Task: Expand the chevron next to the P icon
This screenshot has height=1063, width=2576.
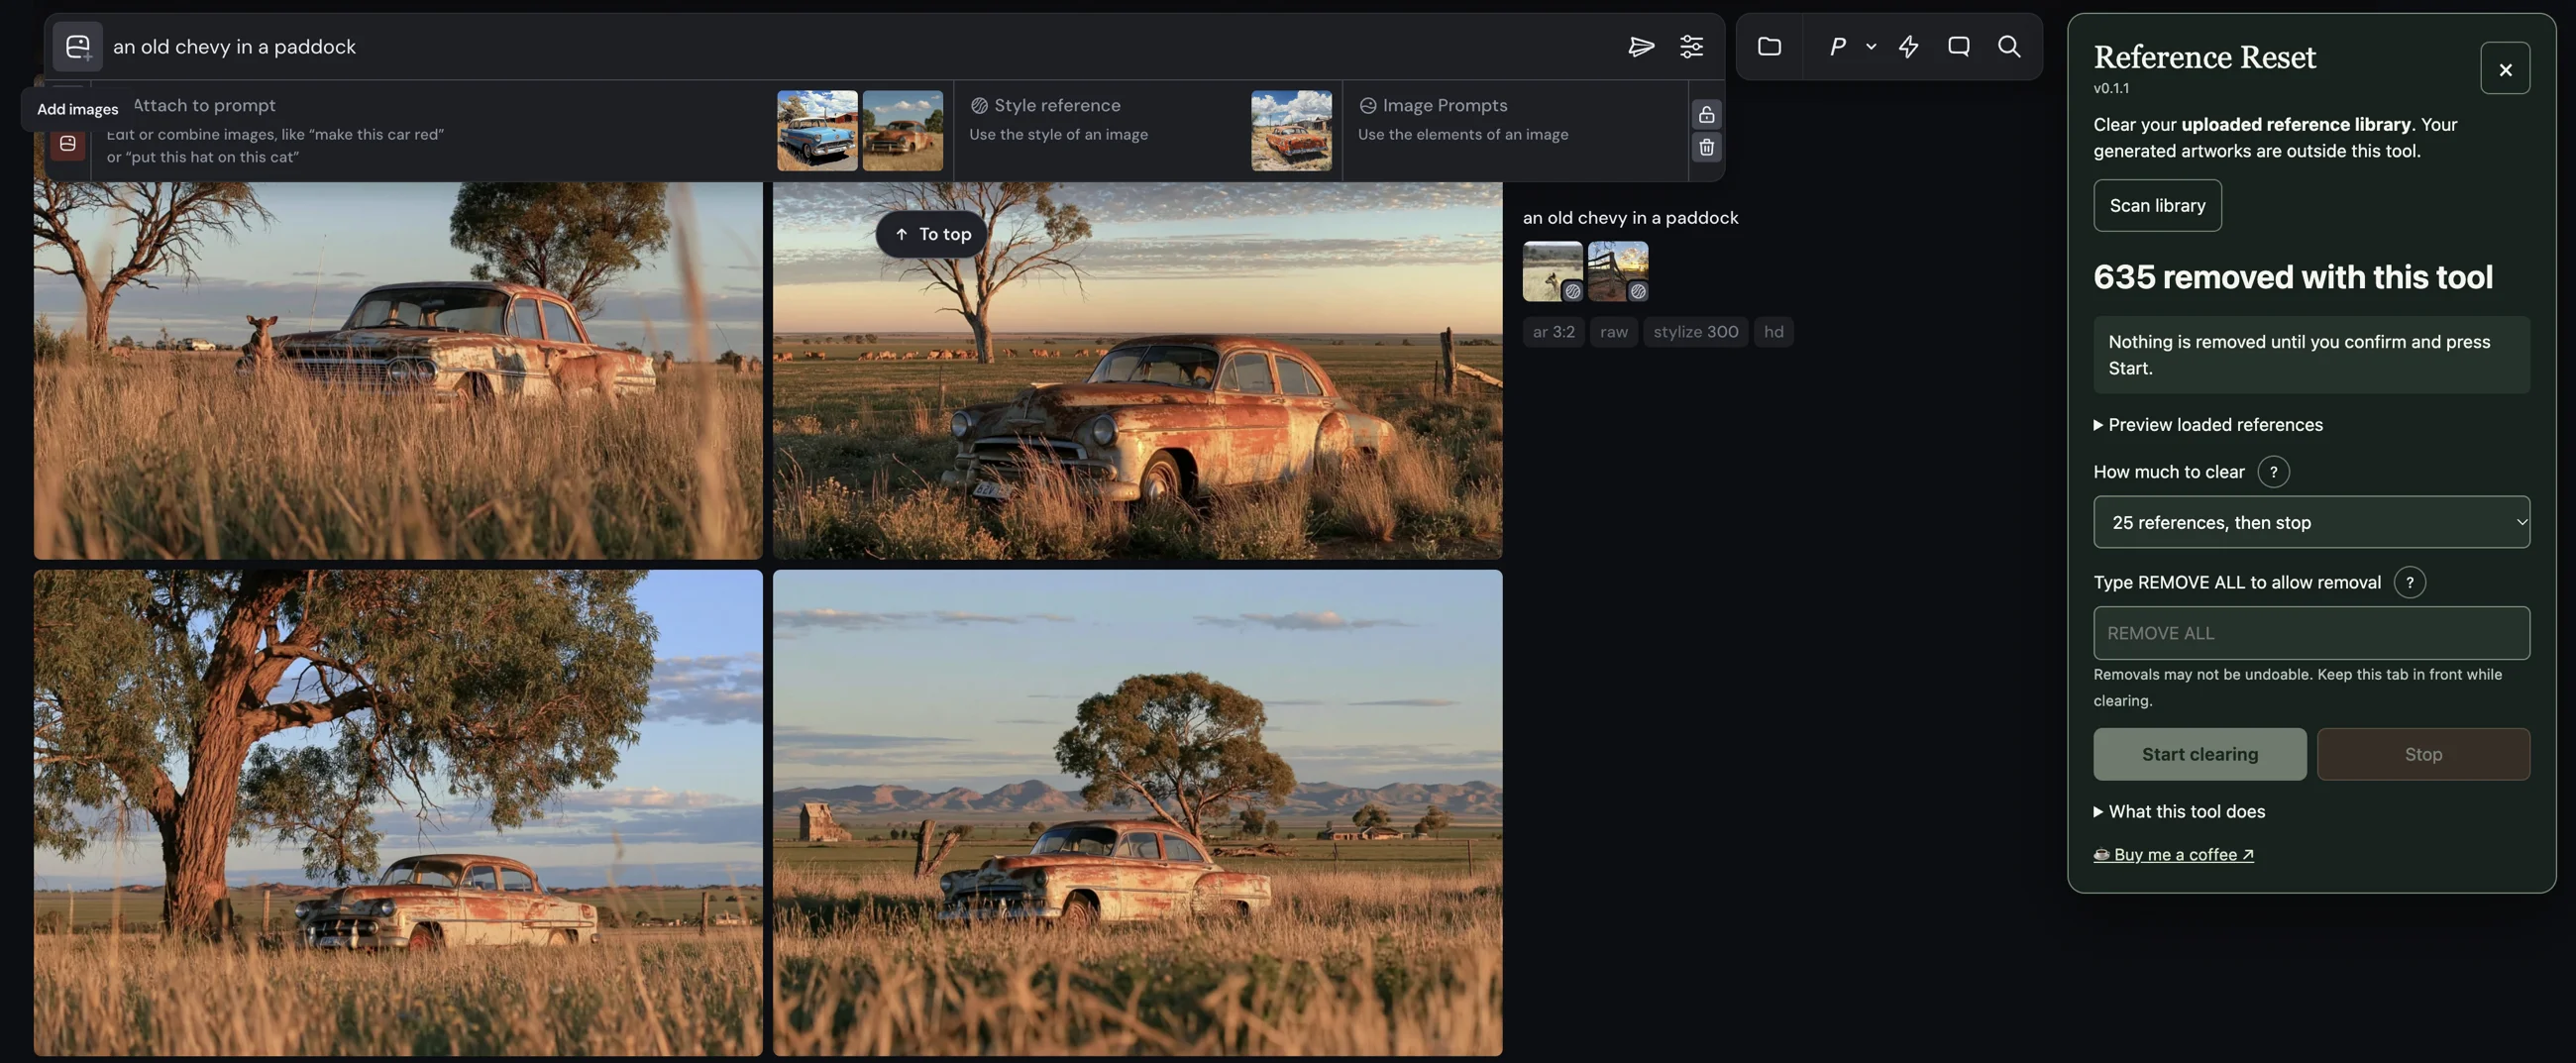Action: tap(1871, 46)
